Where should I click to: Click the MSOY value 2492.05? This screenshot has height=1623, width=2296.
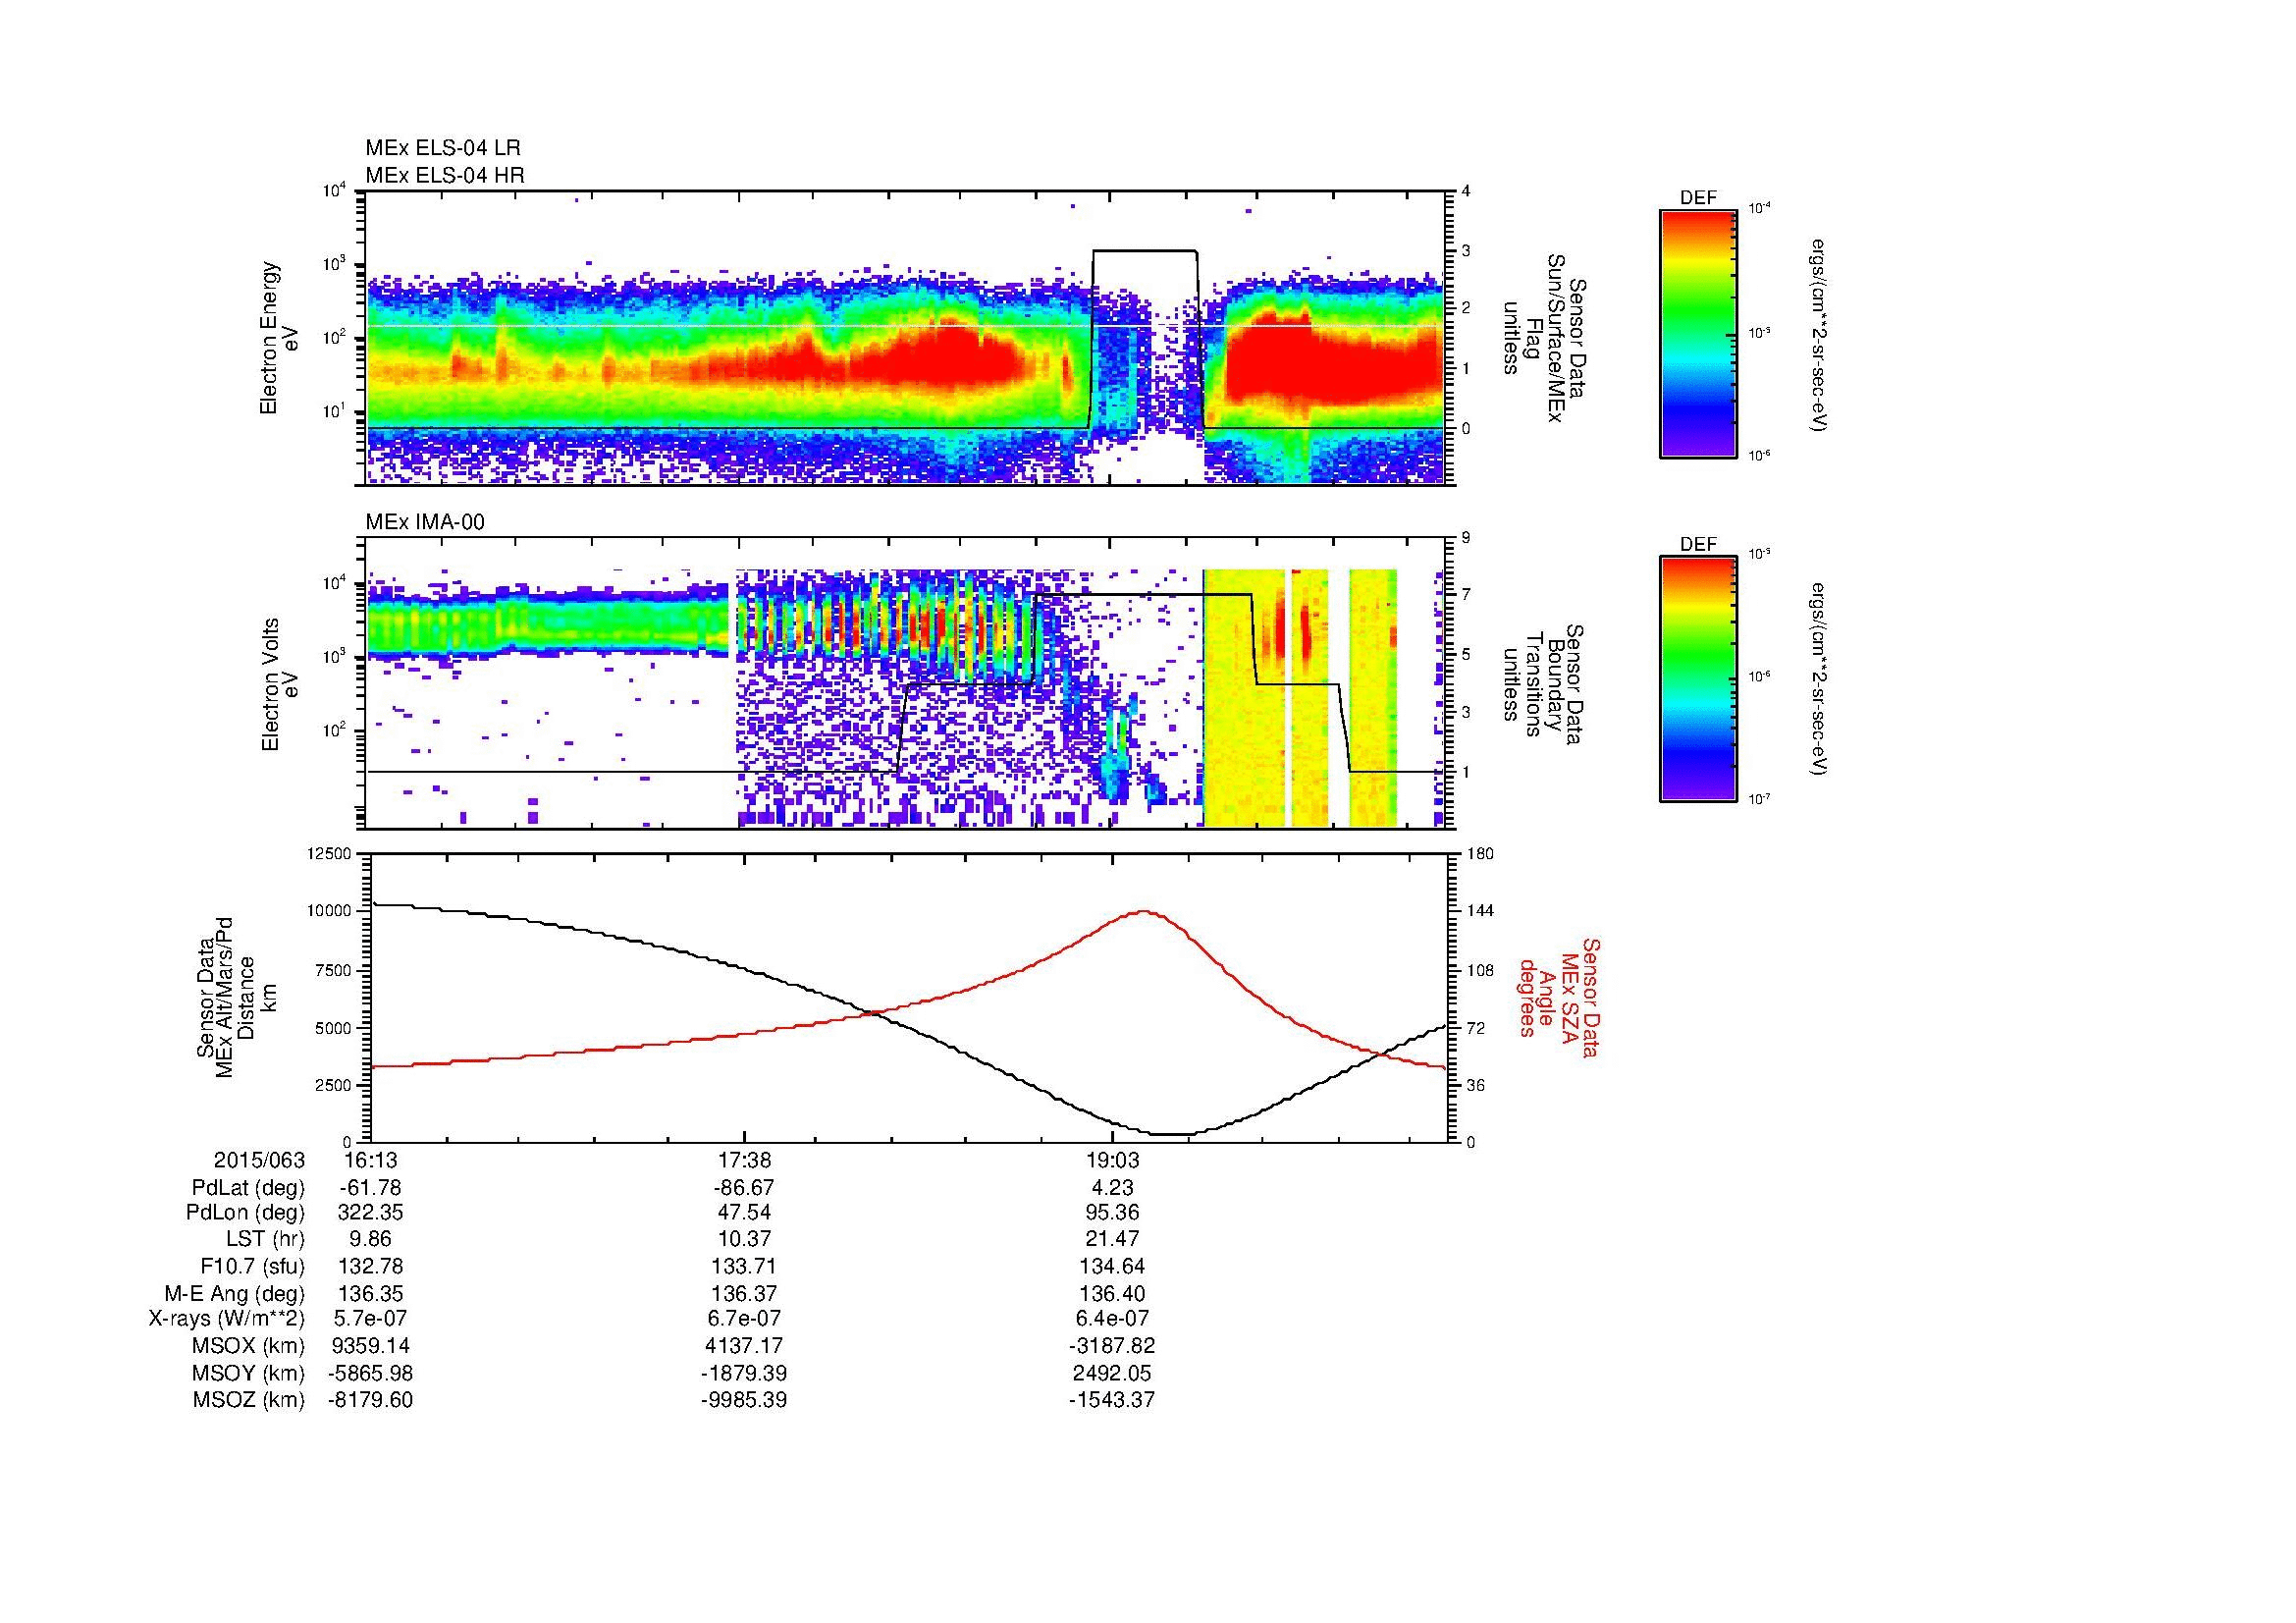[1111, 1373]
